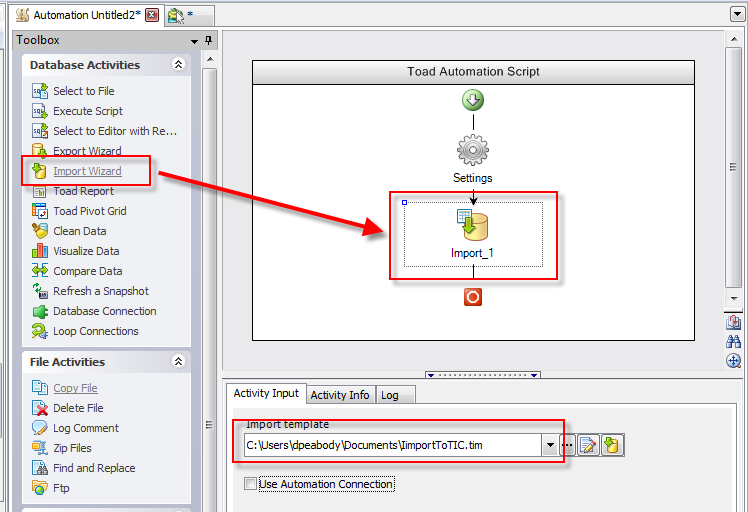Screen dimensions: 748x512
Task: Open the Toolbox panel dropdown menu
Action: click(x=195, y=42)
